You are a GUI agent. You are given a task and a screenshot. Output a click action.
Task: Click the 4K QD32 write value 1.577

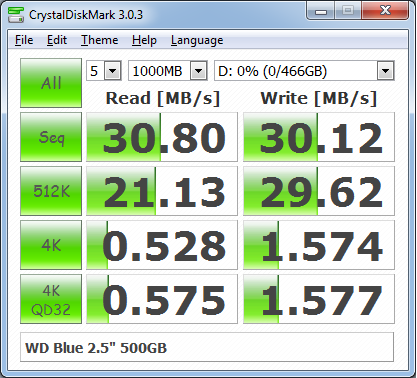319,299
